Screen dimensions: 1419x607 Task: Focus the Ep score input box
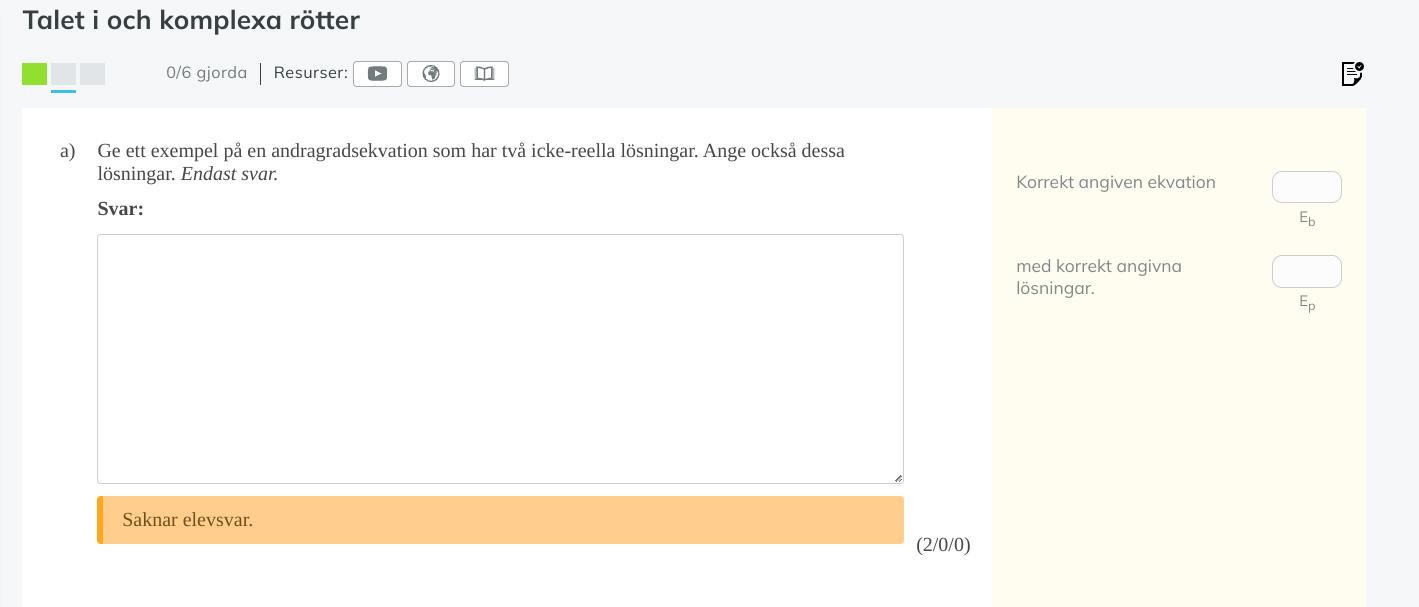[x=1306, y=272]
